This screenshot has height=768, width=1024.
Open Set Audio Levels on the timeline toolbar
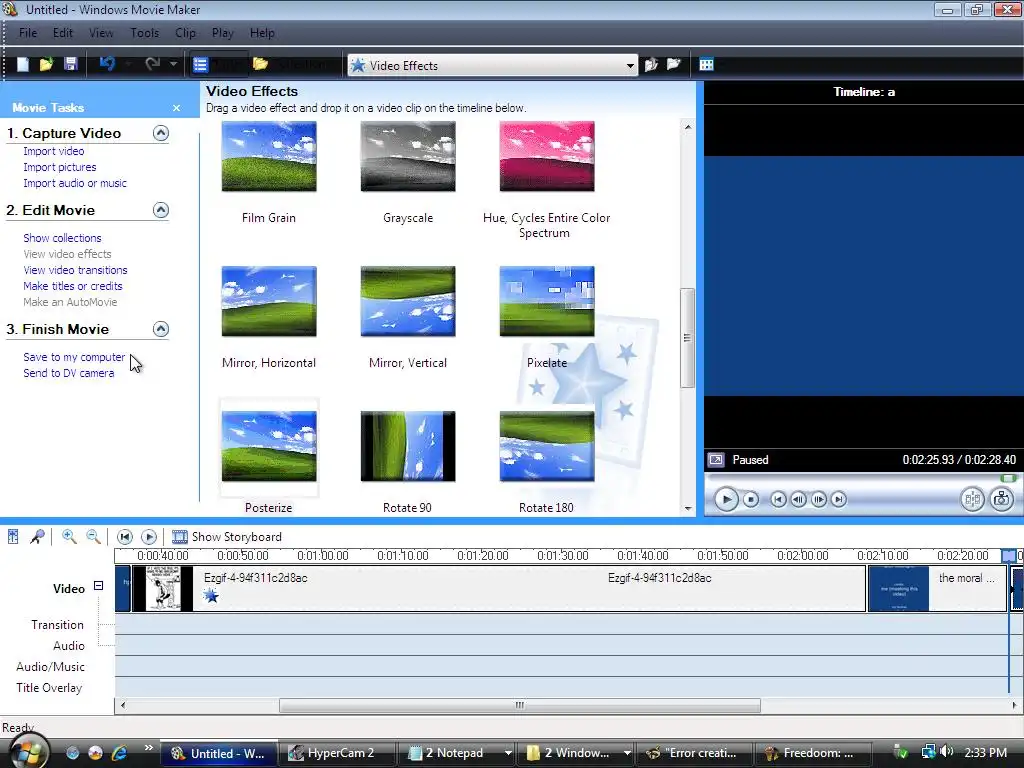pyautogui.click(x=13, y=537)
